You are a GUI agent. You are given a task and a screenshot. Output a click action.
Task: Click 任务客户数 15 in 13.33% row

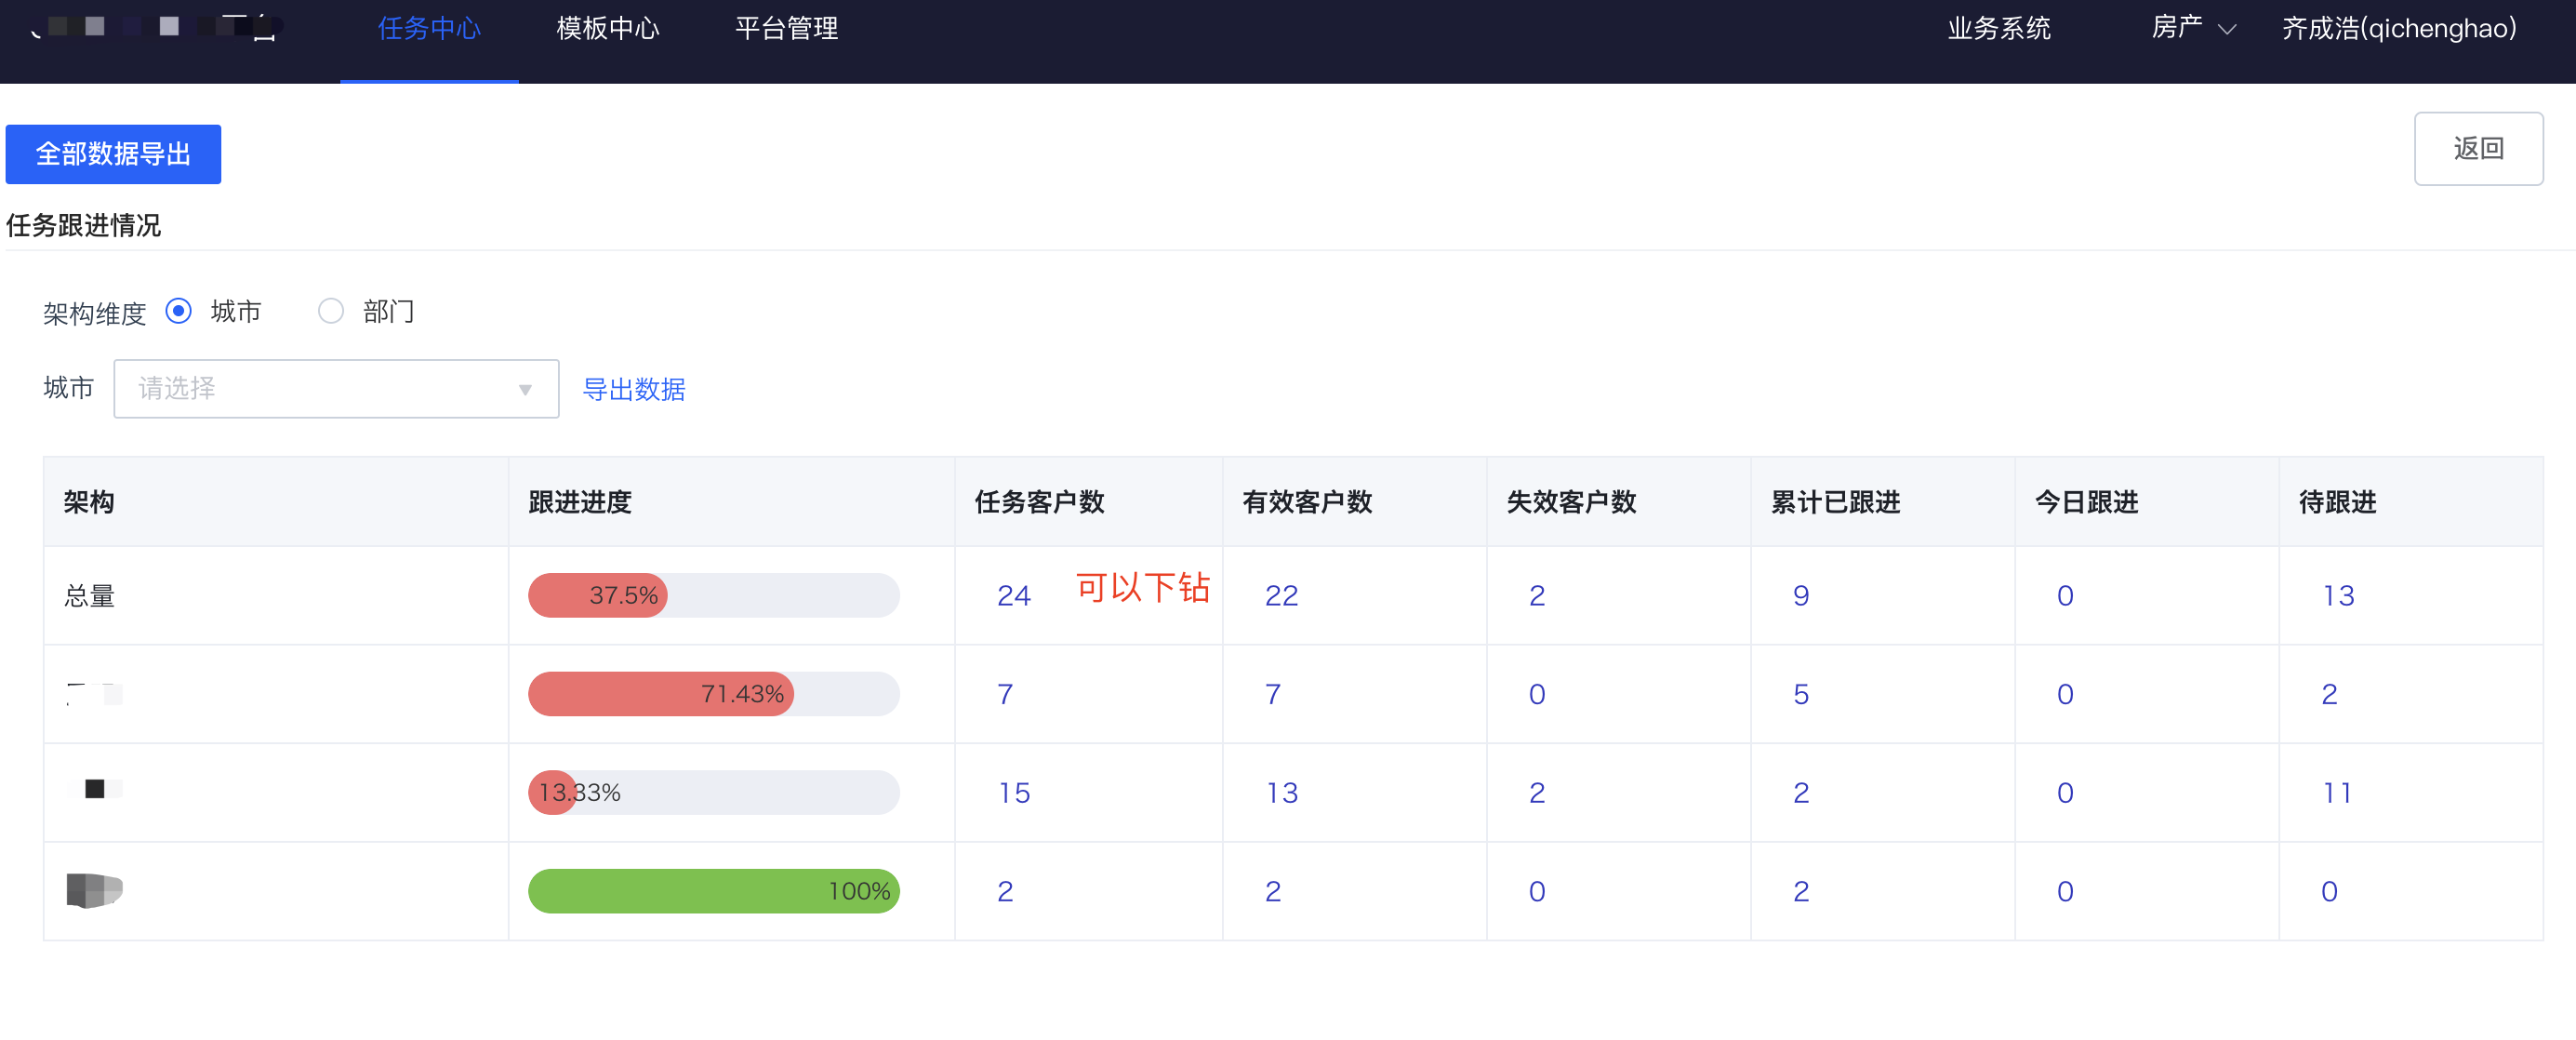click(x=1014, y=793)
